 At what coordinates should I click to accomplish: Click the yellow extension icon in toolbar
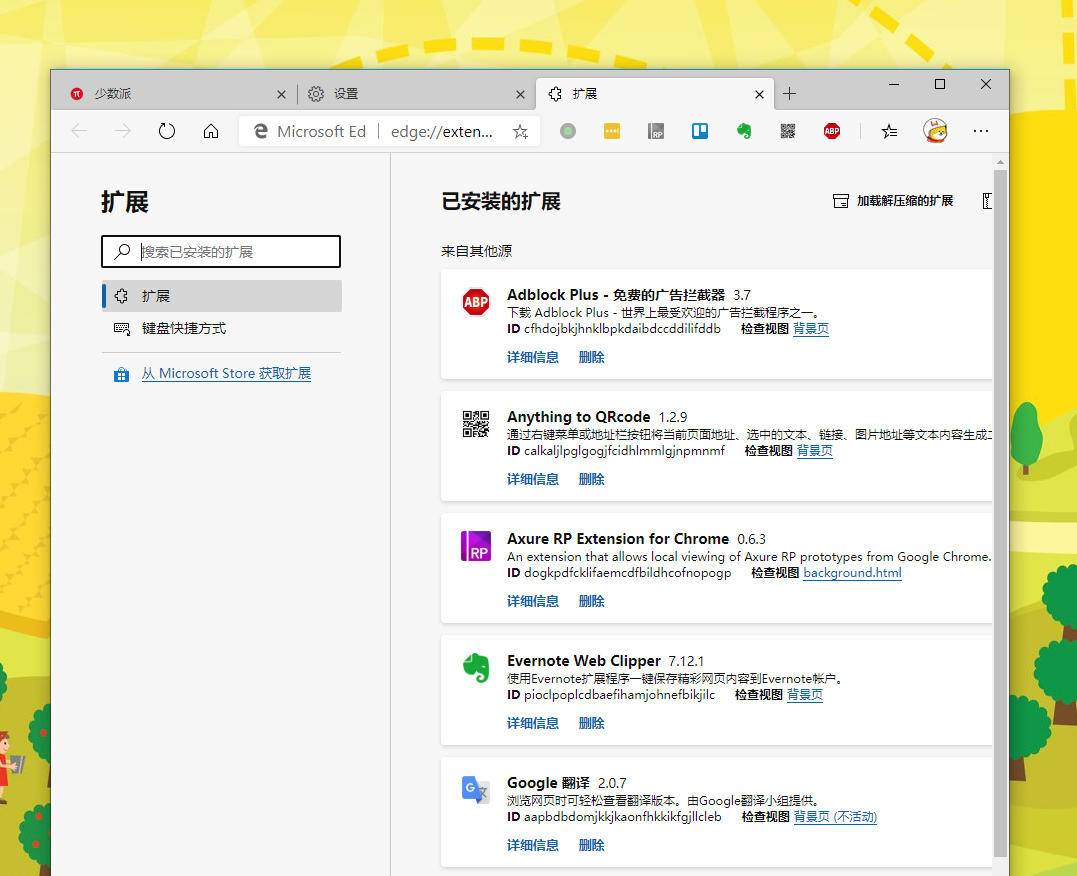coord(611,131)
